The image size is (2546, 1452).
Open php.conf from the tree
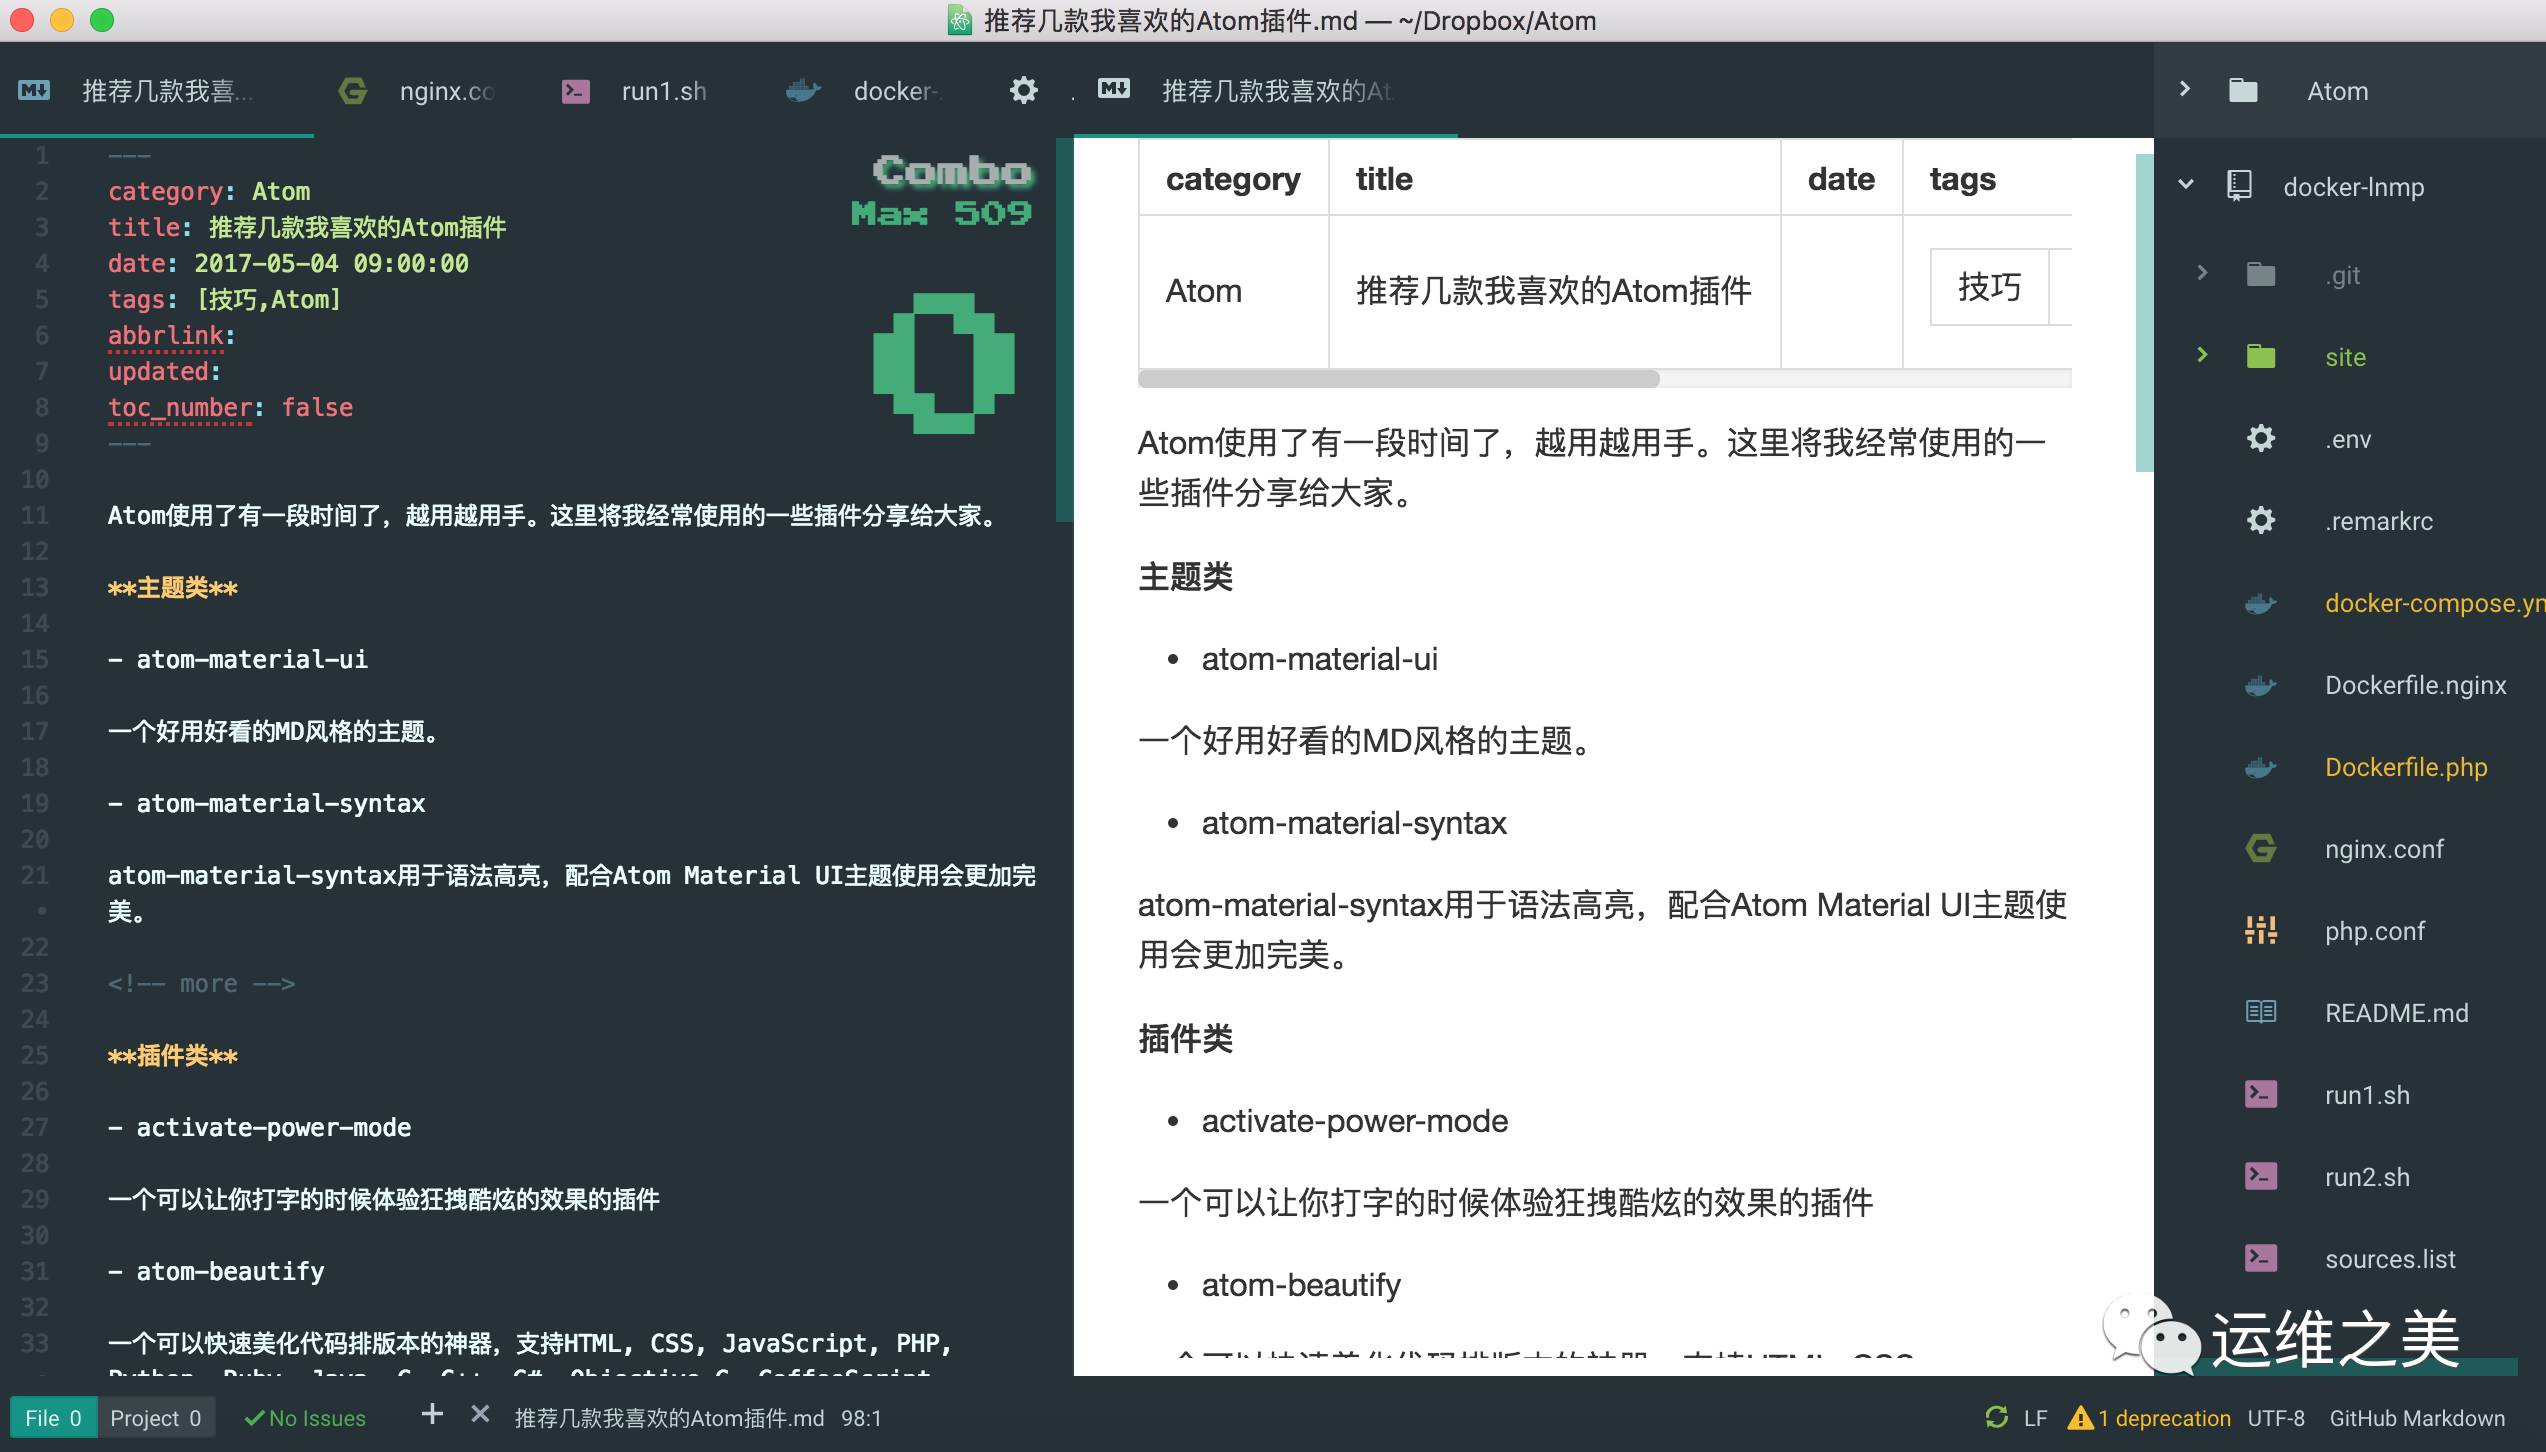[2374, 931]
